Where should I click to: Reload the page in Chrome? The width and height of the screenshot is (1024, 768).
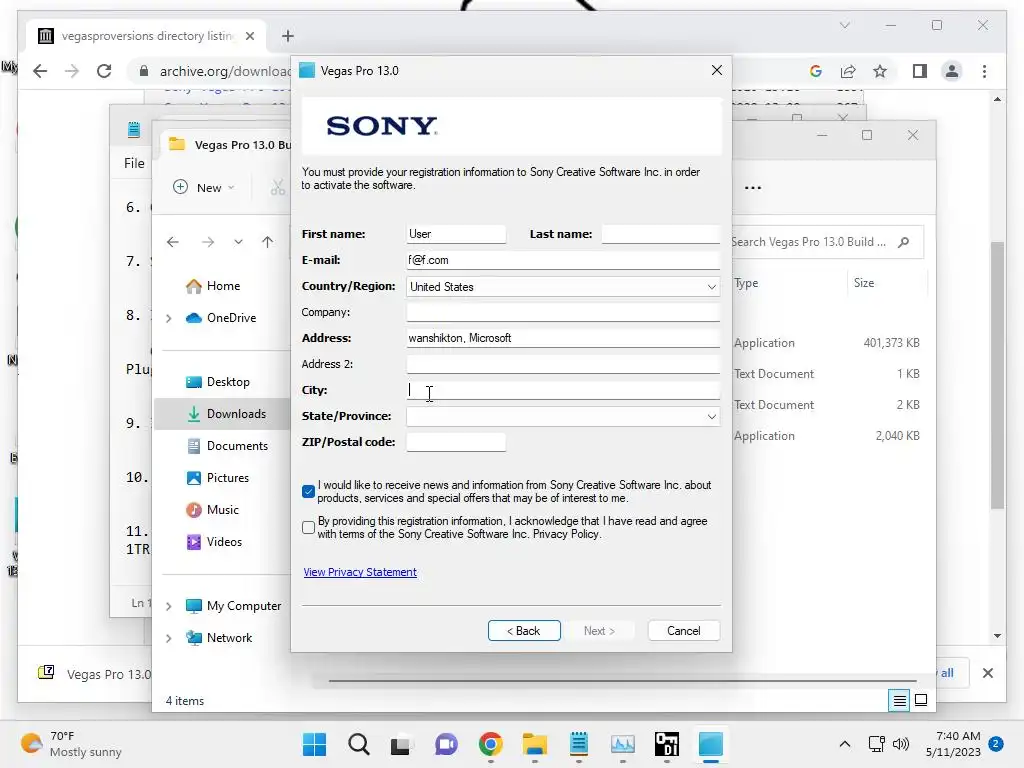(x=104, y=71)
